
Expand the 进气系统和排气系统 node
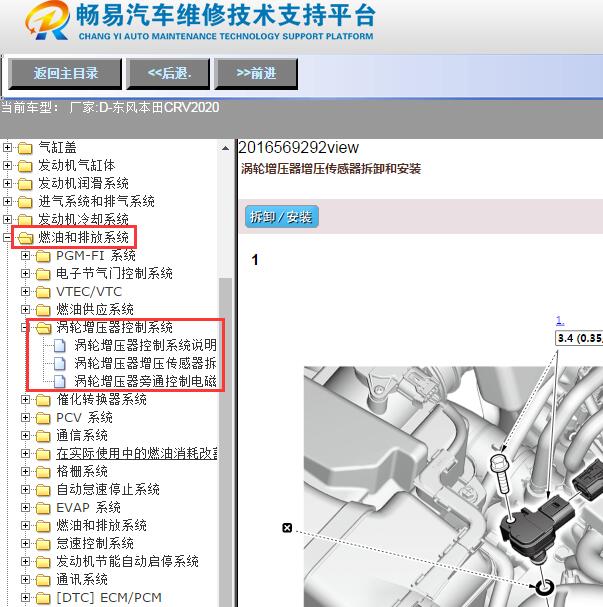pyautogui.click(x=7, y=201)
